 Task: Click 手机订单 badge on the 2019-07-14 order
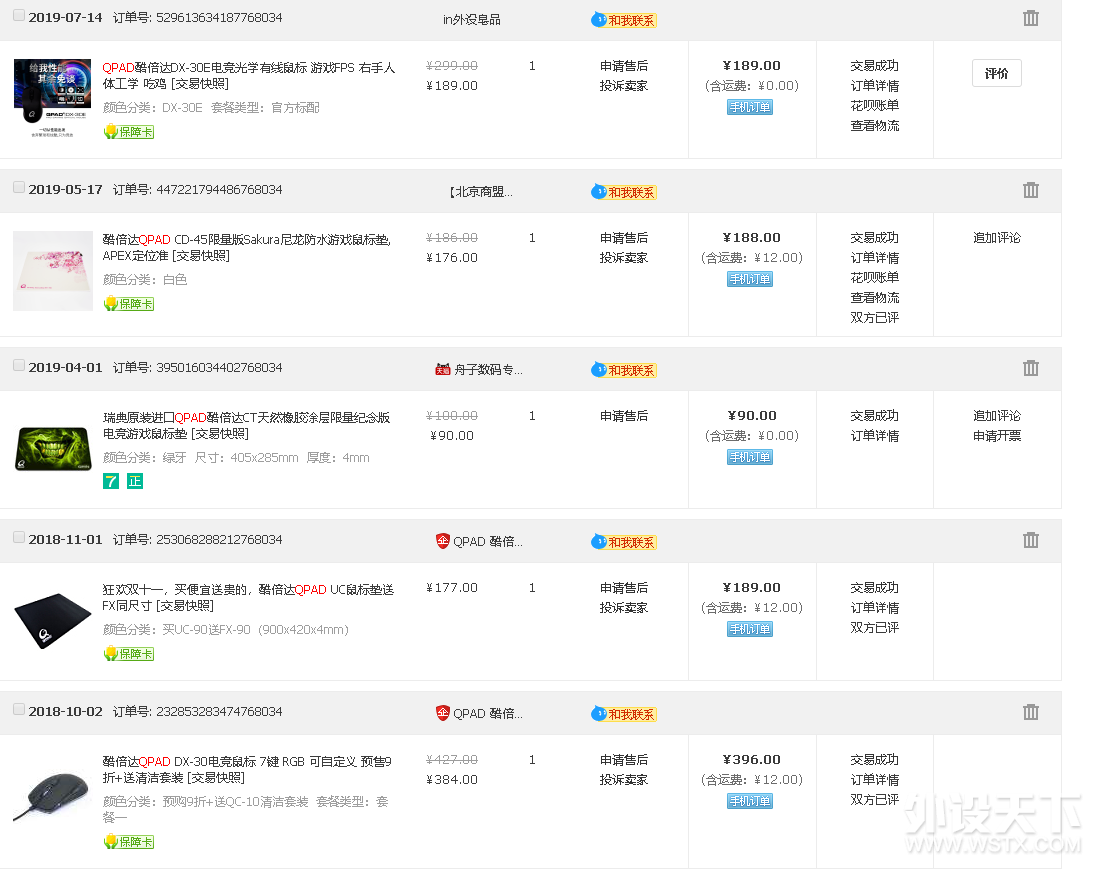750,107
